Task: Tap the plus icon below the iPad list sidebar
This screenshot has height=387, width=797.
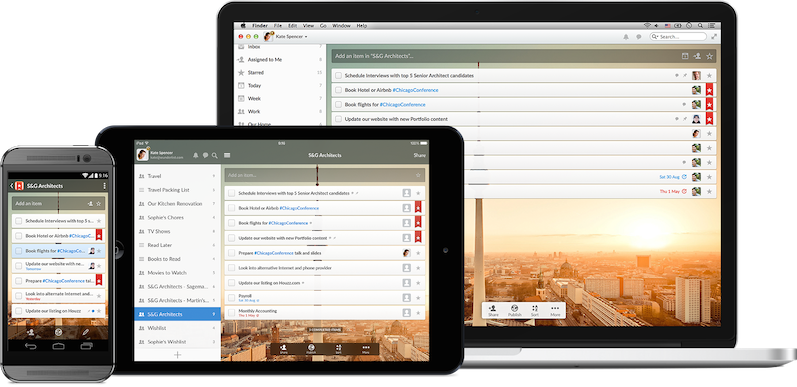Action: tap(177, 355)
